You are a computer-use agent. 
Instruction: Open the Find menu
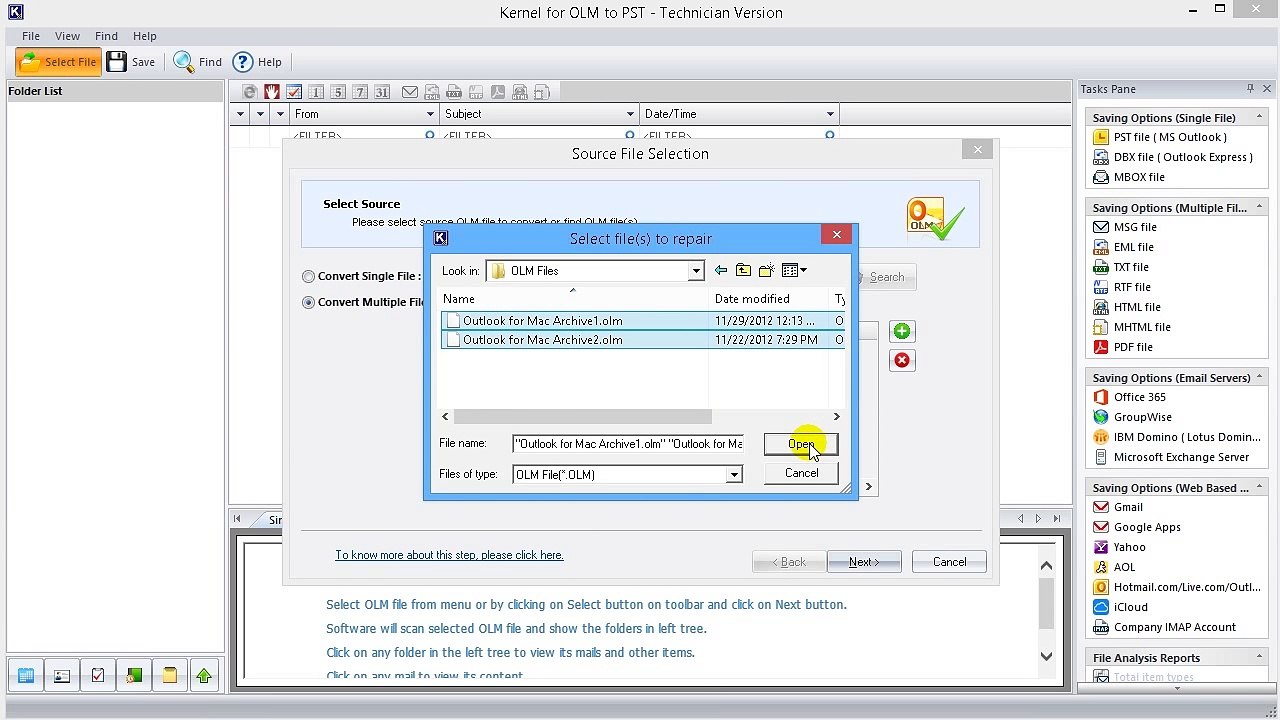pyautogui.click(x=106, y=36)
